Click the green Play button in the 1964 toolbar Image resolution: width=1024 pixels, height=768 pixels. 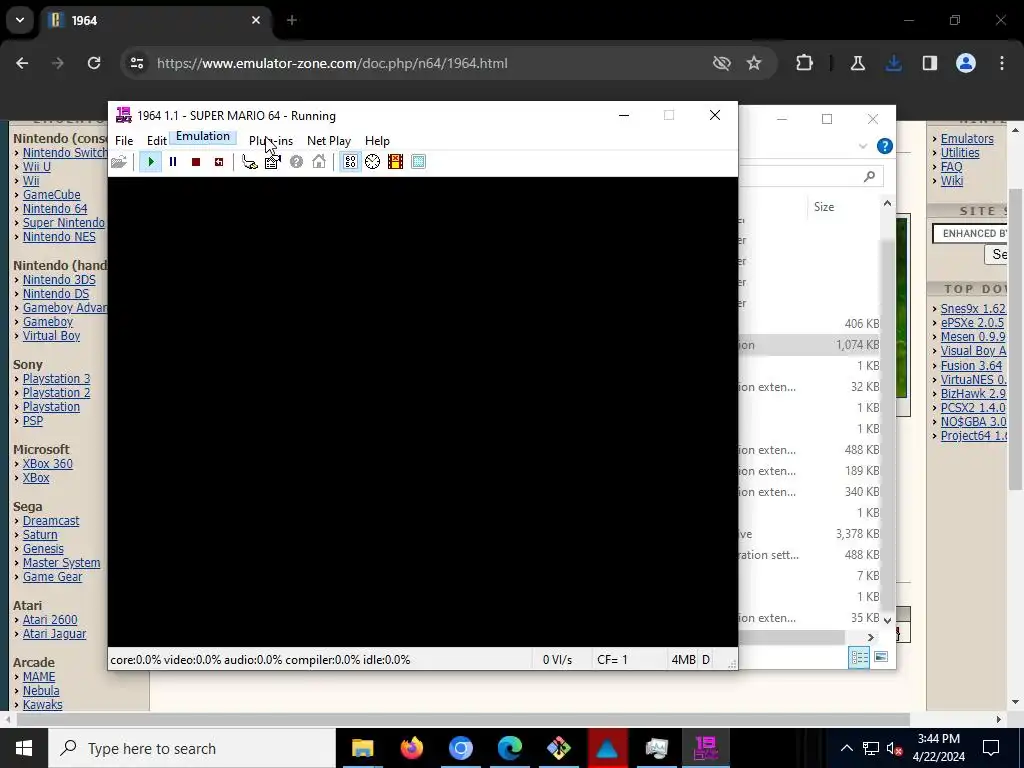pyautogui.click(x=151, y=162)
